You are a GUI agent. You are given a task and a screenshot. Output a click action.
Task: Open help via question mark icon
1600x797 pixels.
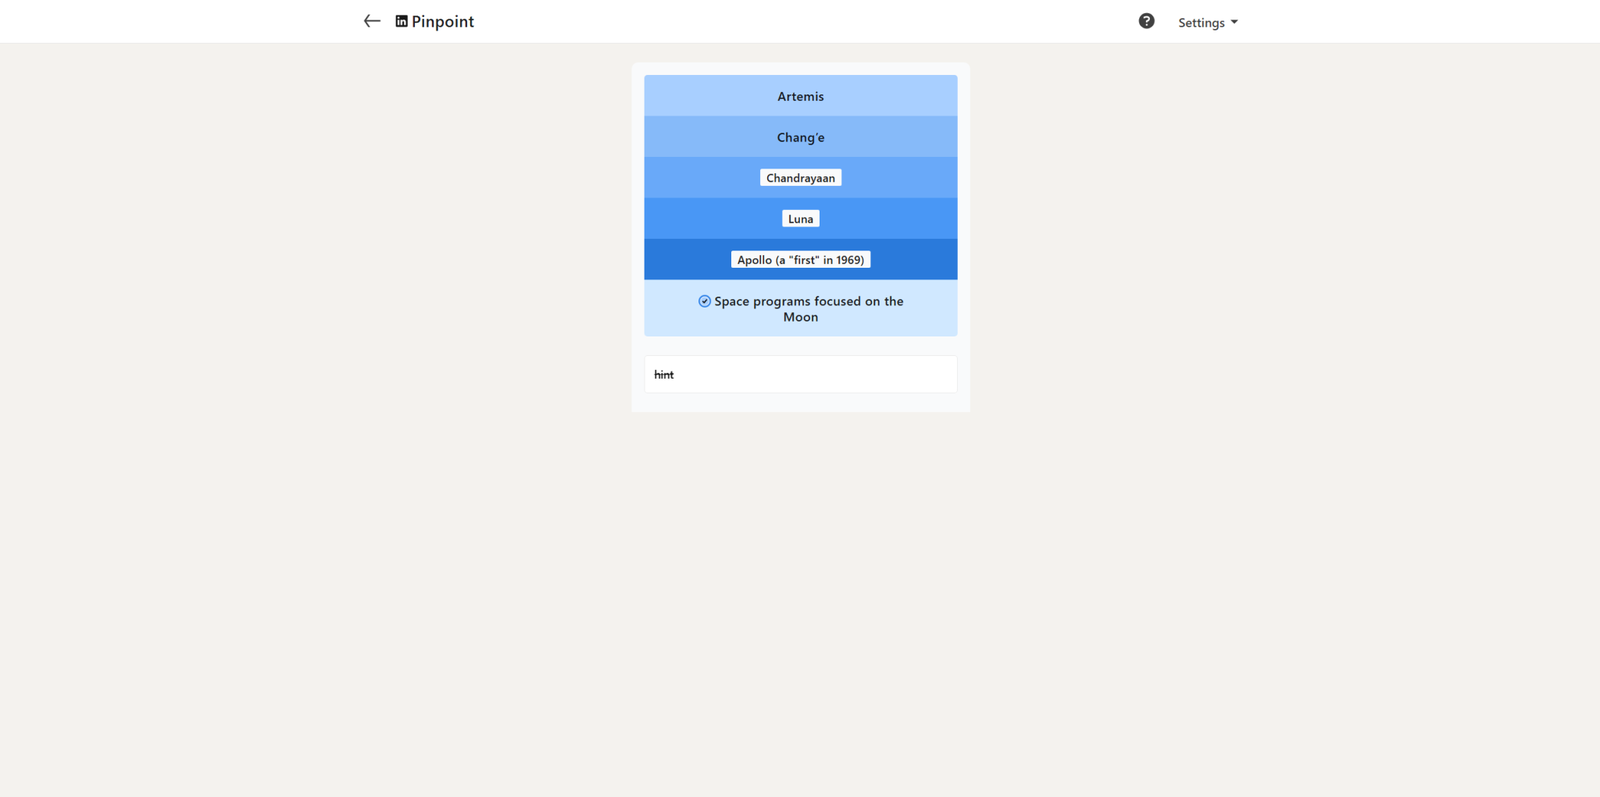[x=1146, y=21]
